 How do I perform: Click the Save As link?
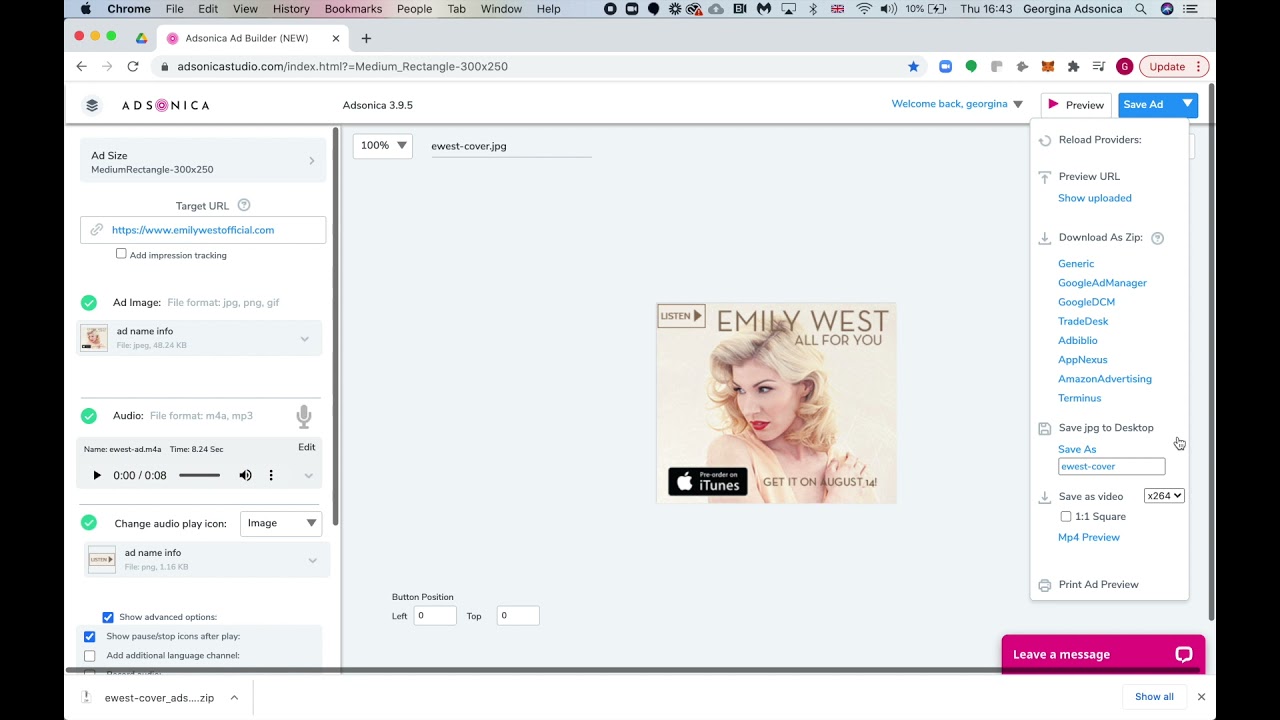pyautogui.click(x=1077, y=449)
